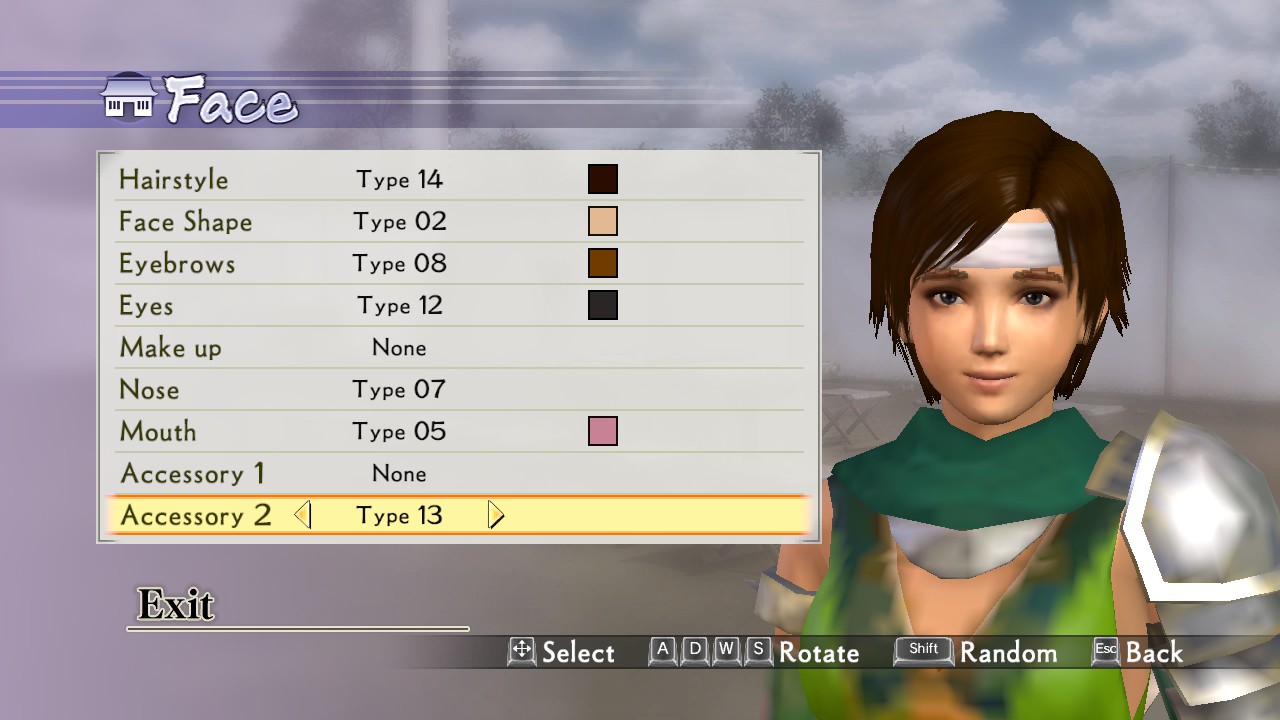1280x720 pixels.
Task: Click the house icon beside Face title
Action: point(129,97)
